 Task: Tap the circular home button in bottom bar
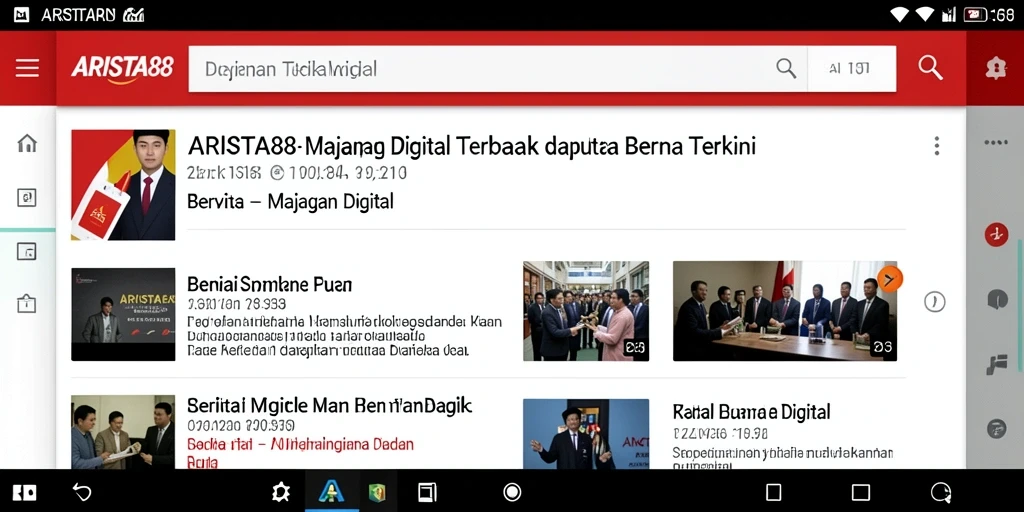pos(512,492)
